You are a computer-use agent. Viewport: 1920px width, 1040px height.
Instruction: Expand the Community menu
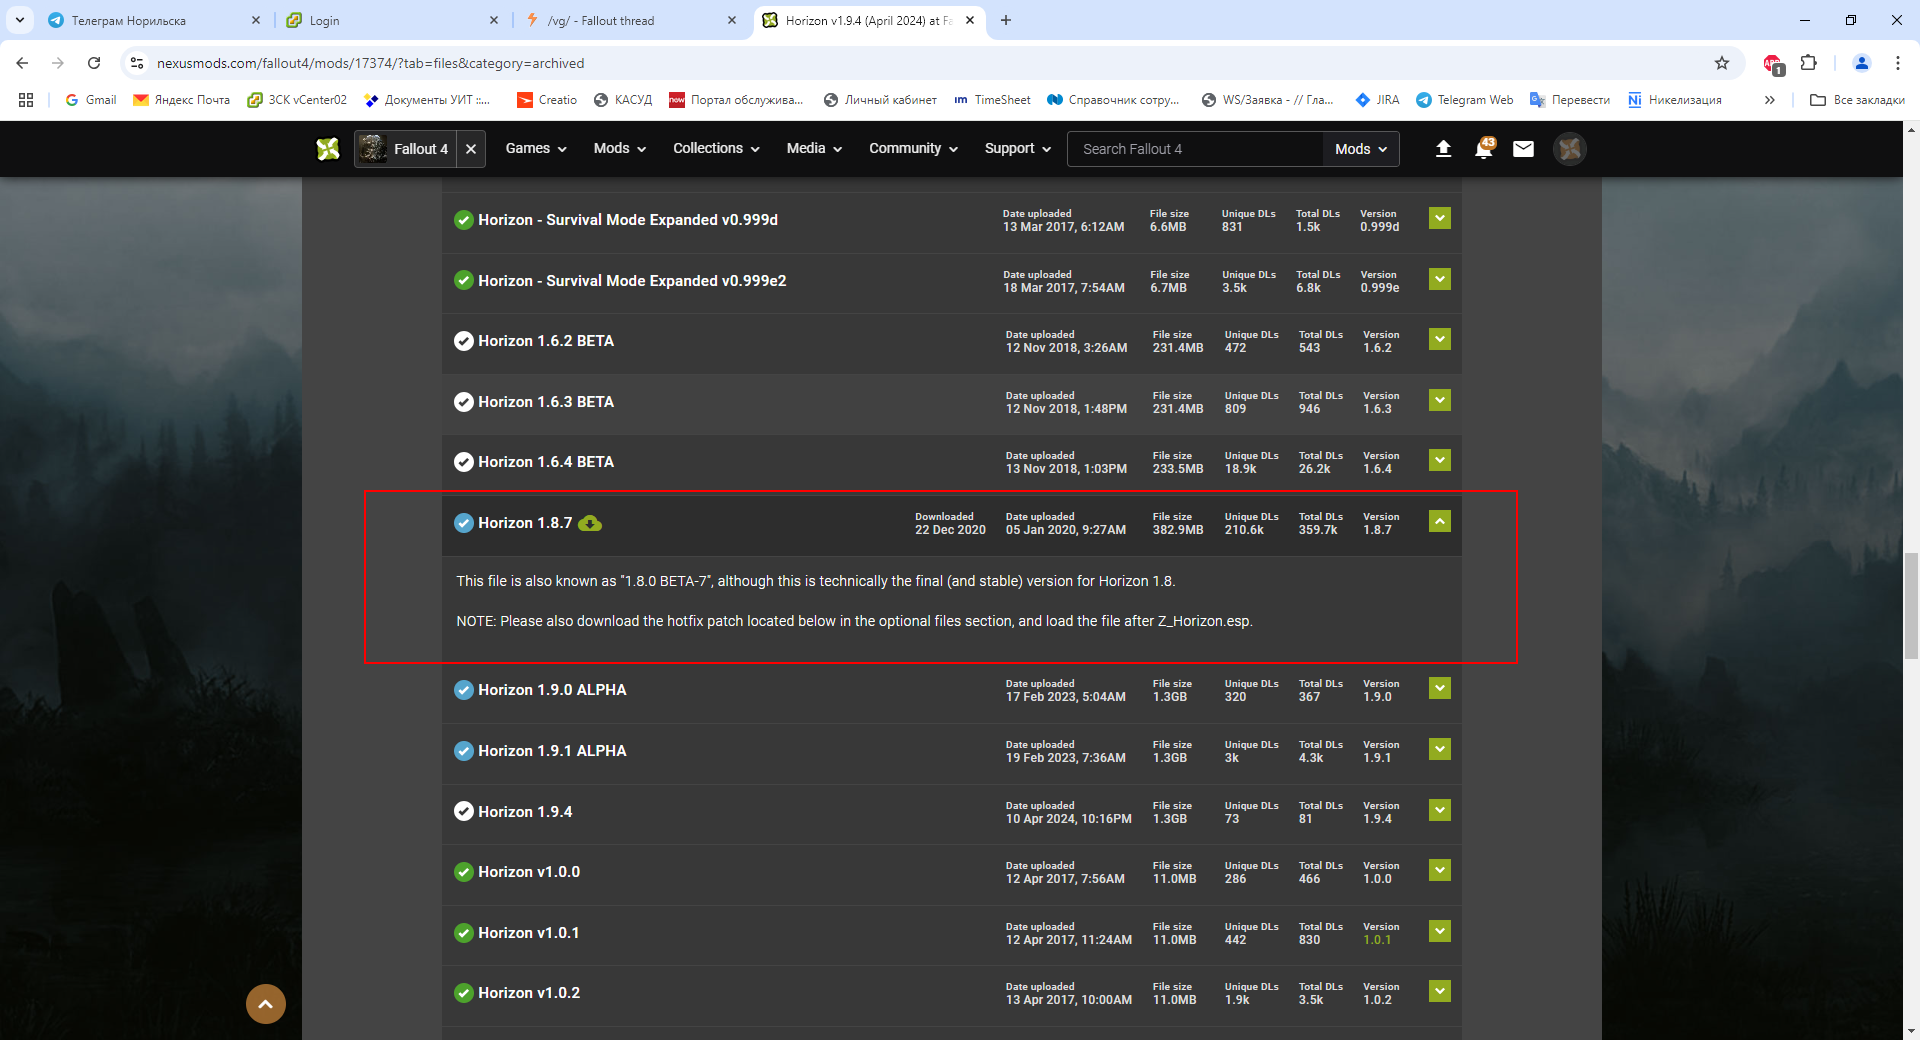(x=913, y=149)
